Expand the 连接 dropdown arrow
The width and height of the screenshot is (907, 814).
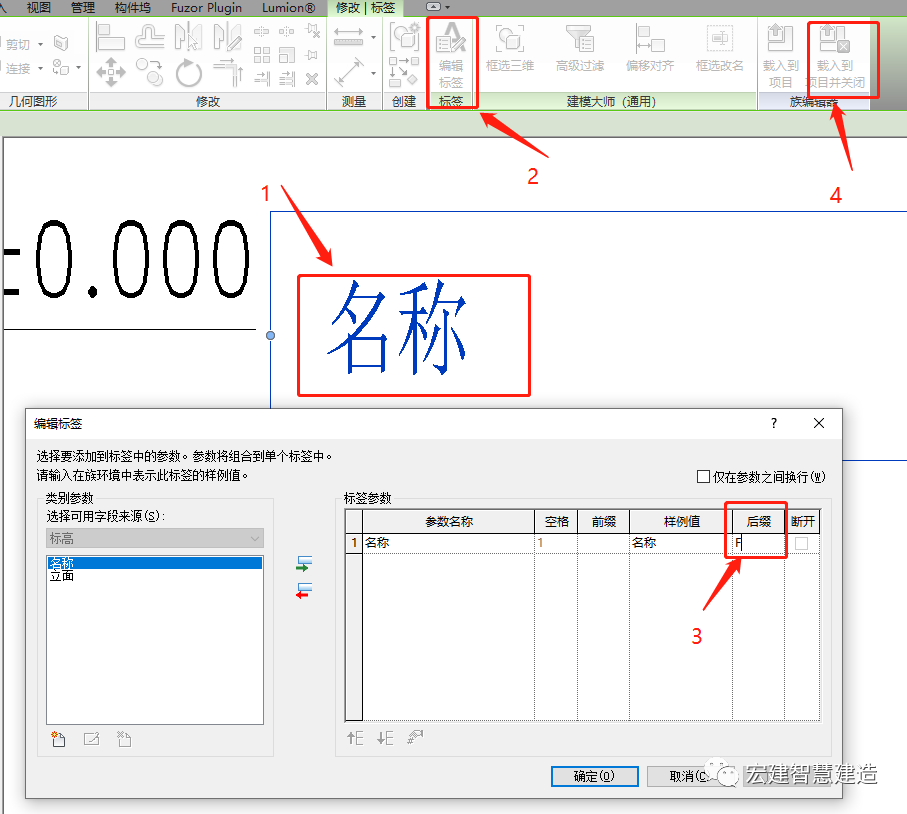40,68
